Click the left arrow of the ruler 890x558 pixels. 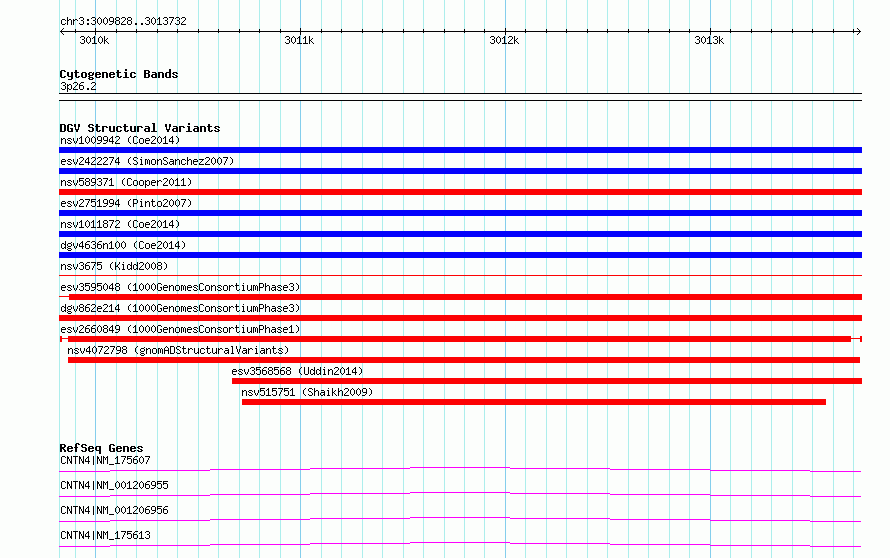62,32
